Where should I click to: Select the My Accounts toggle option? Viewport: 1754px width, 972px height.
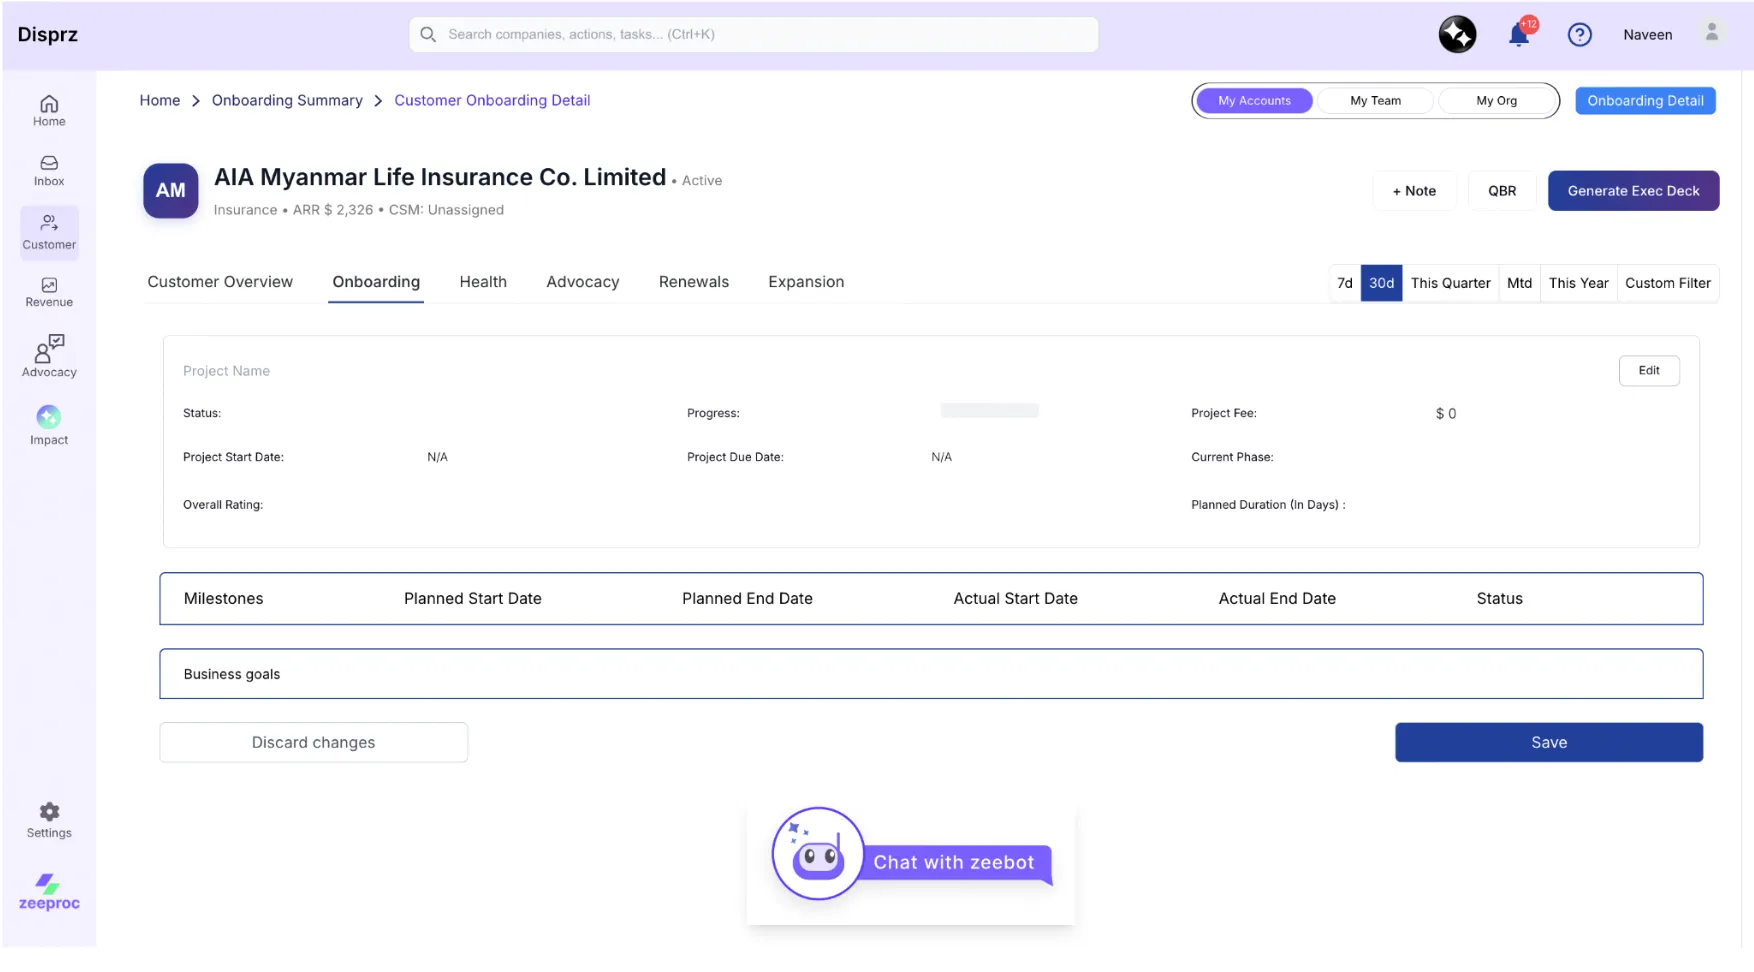[1254, 100]
